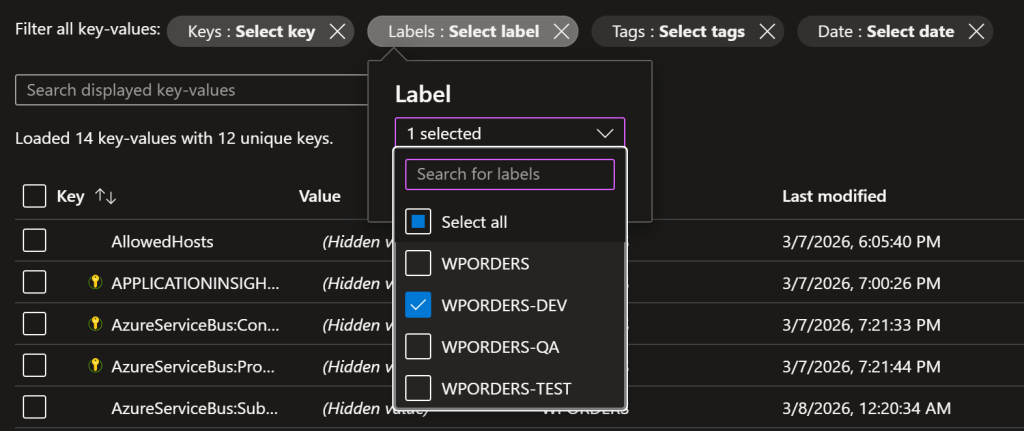Select the AllowedHosts row checkbox
1024x431 pixels.
(x=34, y=241)
